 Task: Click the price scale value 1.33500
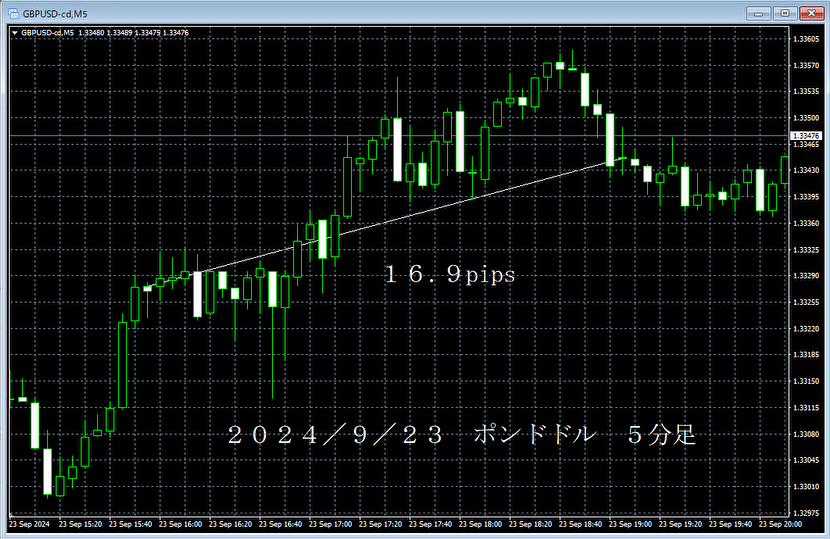[806, 118]
